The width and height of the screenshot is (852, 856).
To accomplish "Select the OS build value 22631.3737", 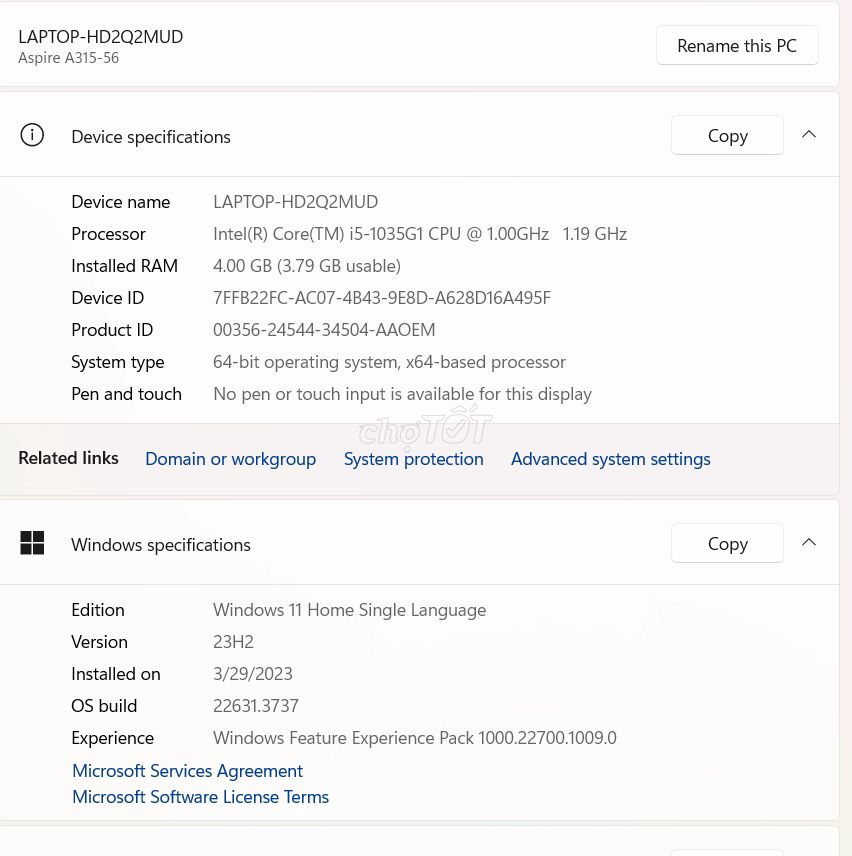I will [x=255, y=706].
